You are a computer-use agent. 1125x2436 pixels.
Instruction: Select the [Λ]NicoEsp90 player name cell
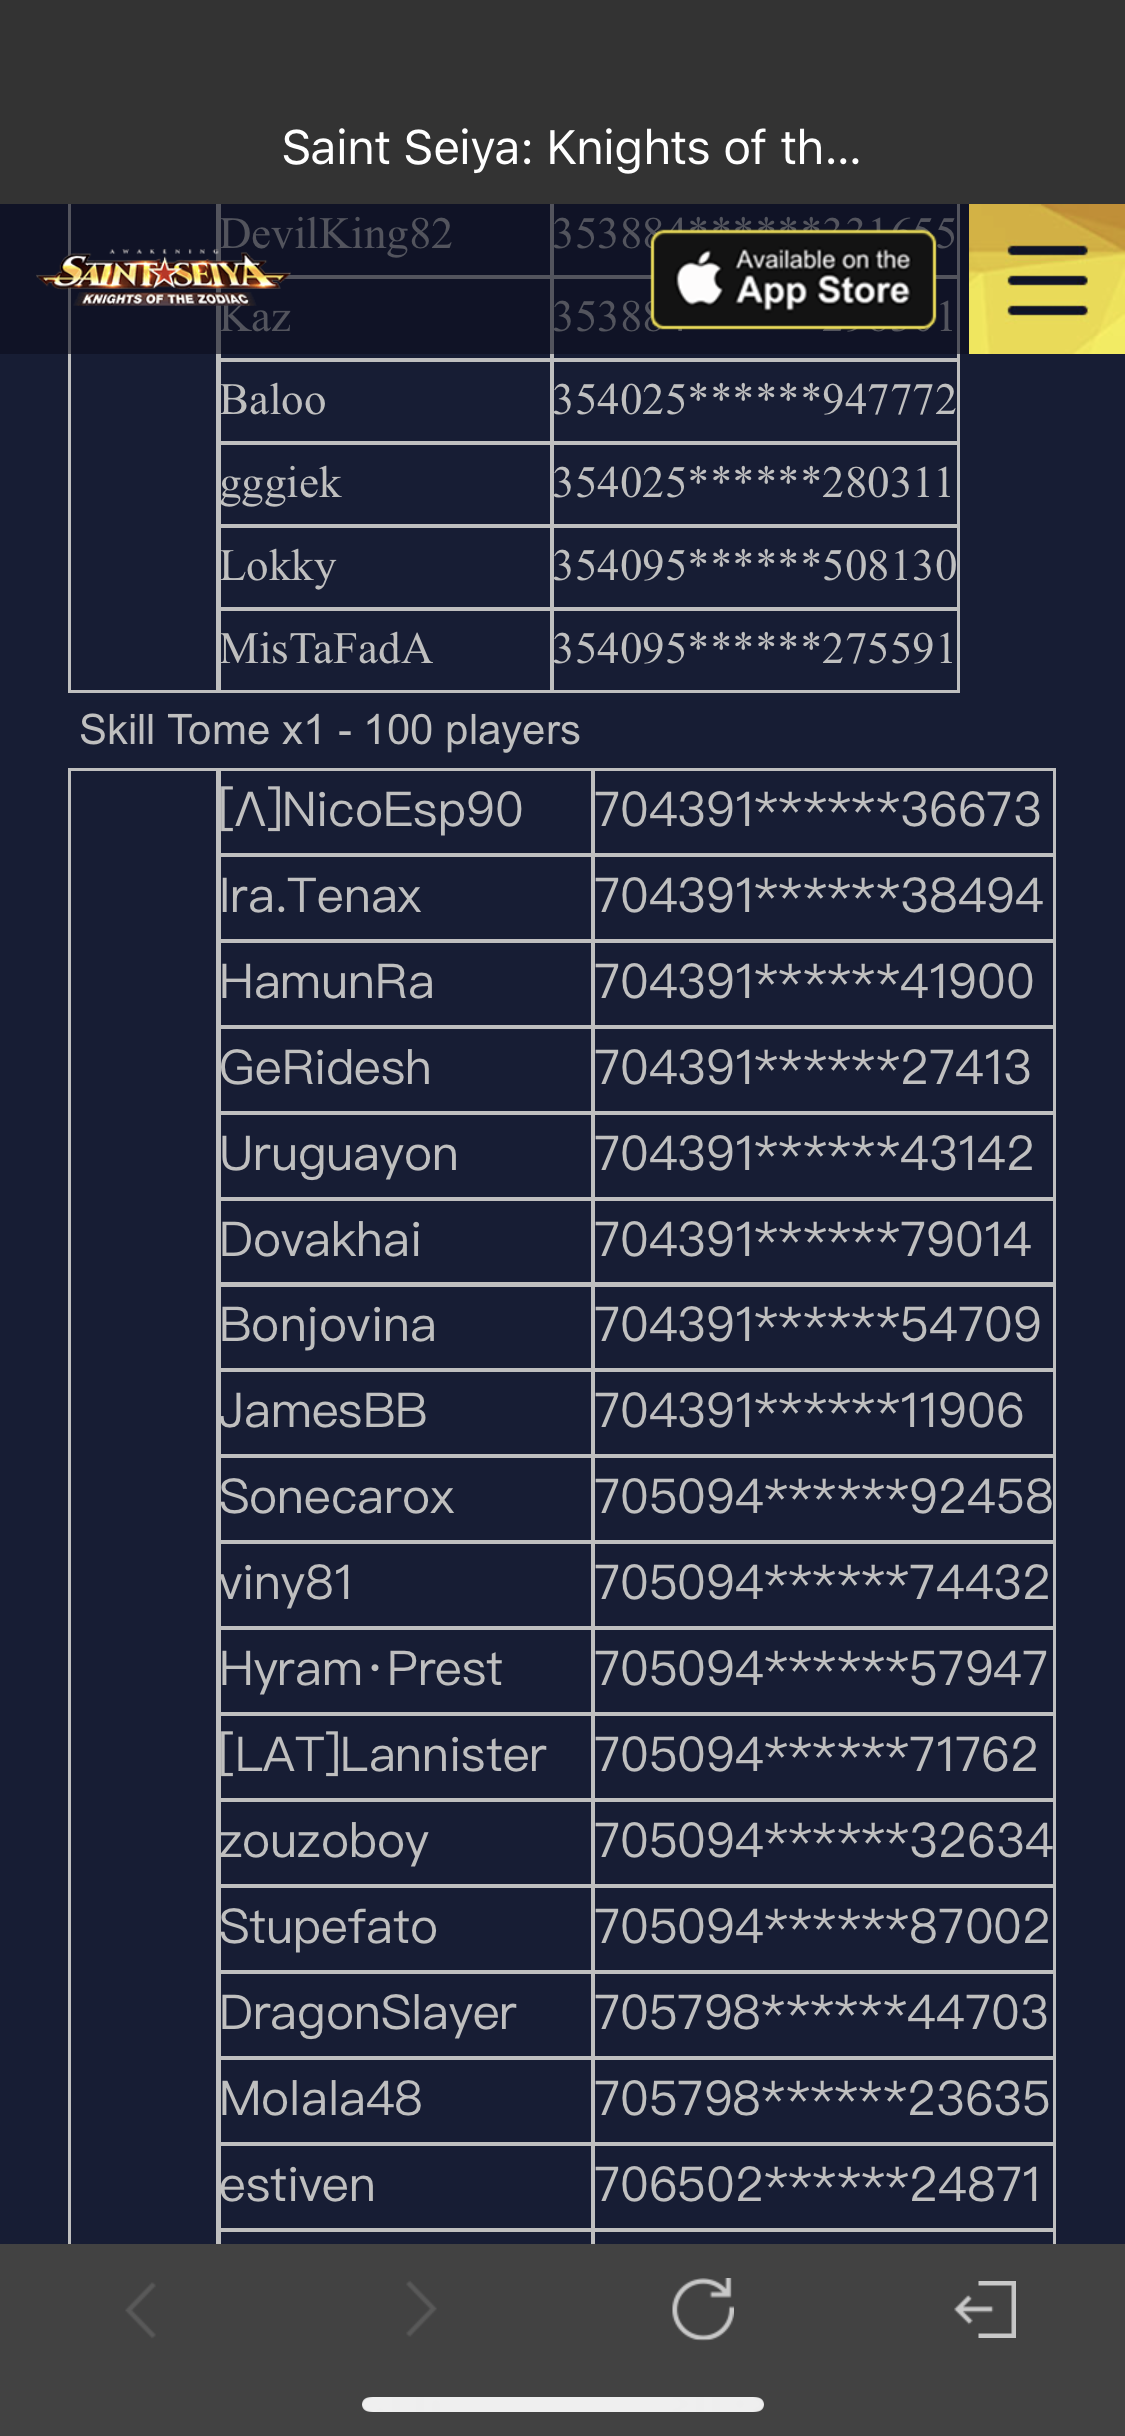405,811
